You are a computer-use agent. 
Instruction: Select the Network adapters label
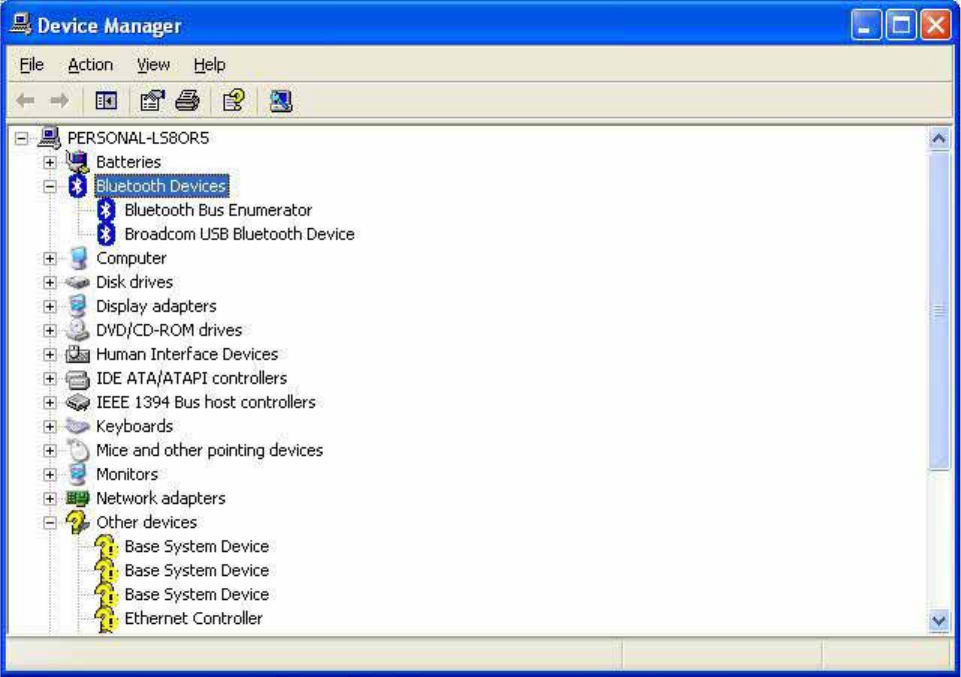pos(161,498)
